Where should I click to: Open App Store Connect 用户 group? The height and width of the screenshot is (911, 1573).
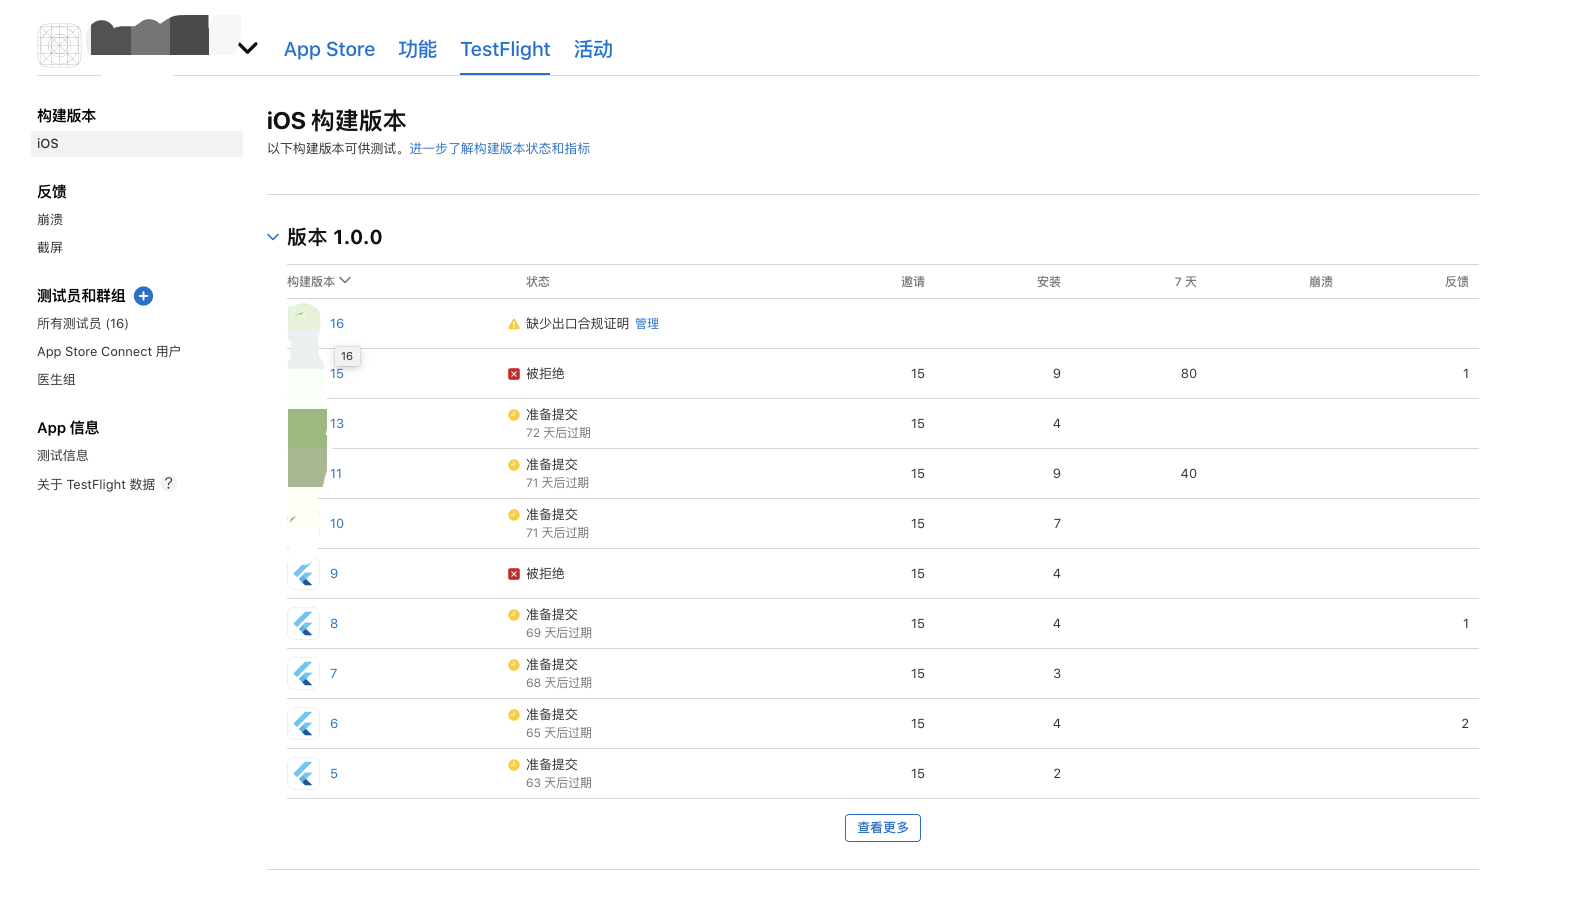click(109, 352)
